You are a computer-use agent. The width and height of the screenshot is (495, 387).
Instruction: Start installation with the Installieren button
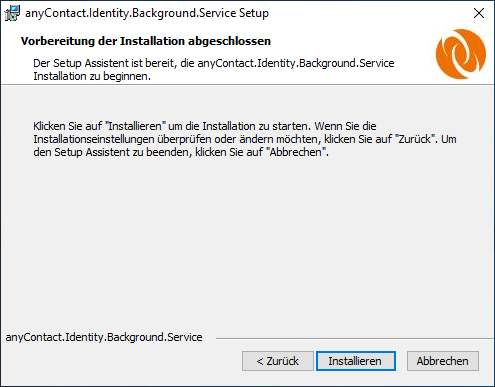click(356, 361)
